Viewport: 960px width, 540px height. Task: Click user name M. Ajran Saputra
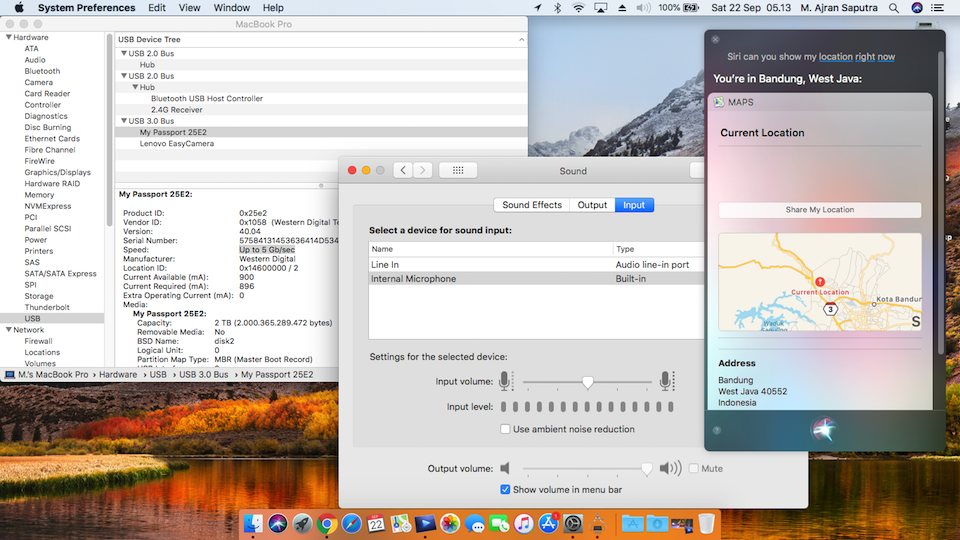click(839, 8)
